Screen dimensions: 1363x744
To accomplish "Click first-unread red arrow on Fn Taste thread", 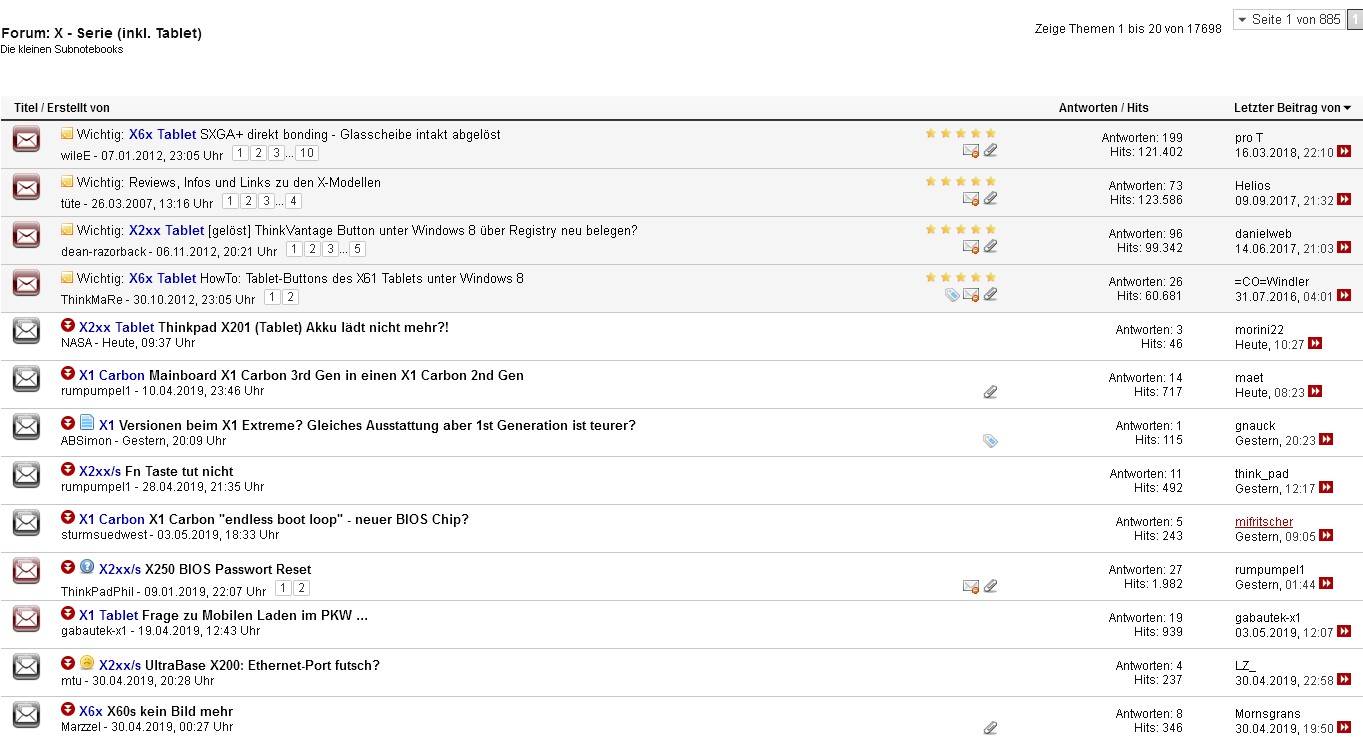I will click(68, 470).
